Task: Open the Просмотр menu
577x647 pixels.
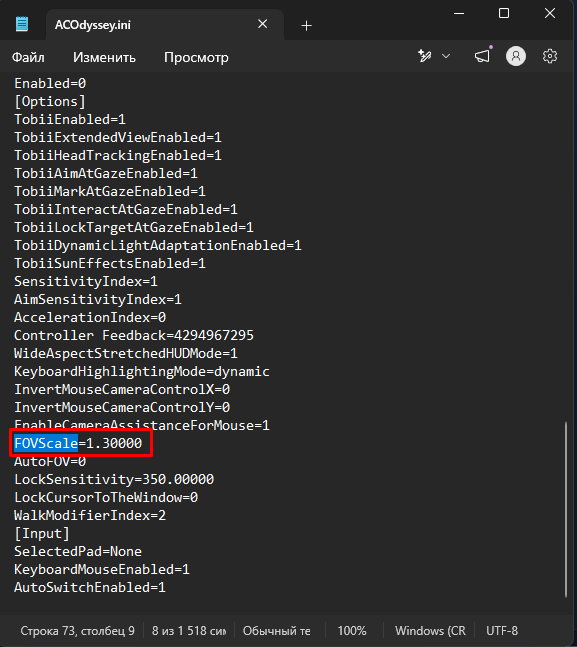Action: coord(196,57)
